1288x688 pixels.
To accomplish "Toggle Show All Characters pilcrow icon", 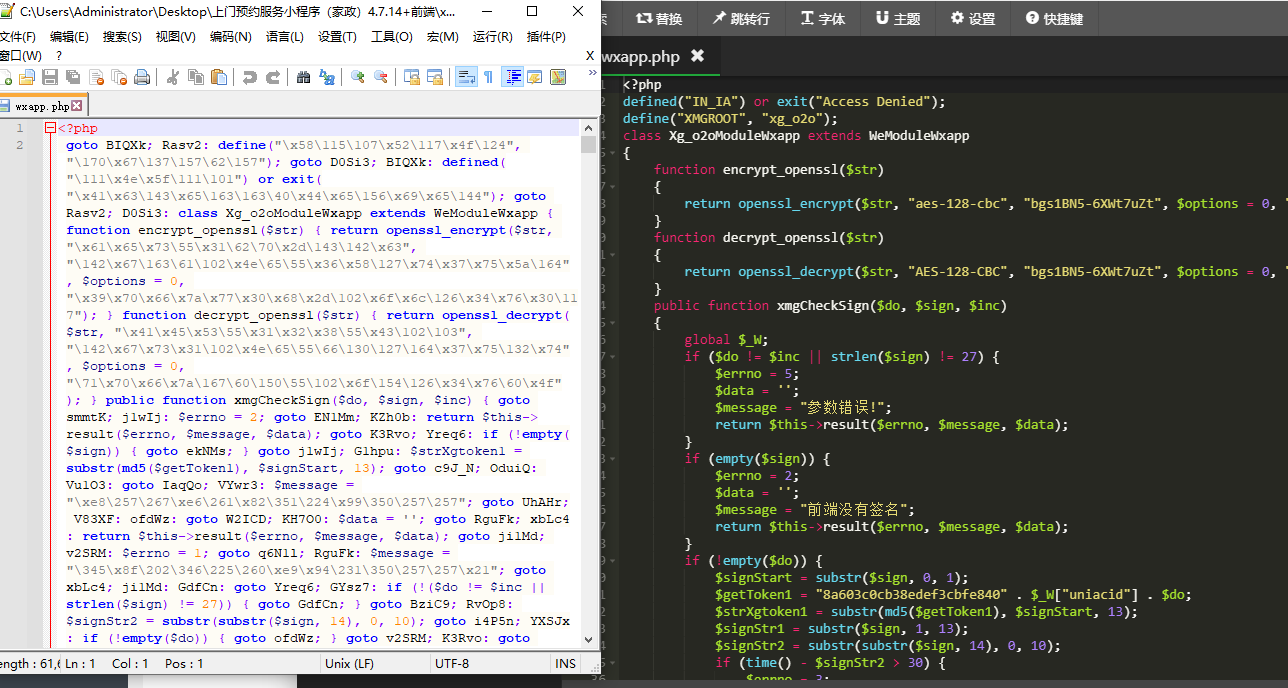I will coord(488,77).
